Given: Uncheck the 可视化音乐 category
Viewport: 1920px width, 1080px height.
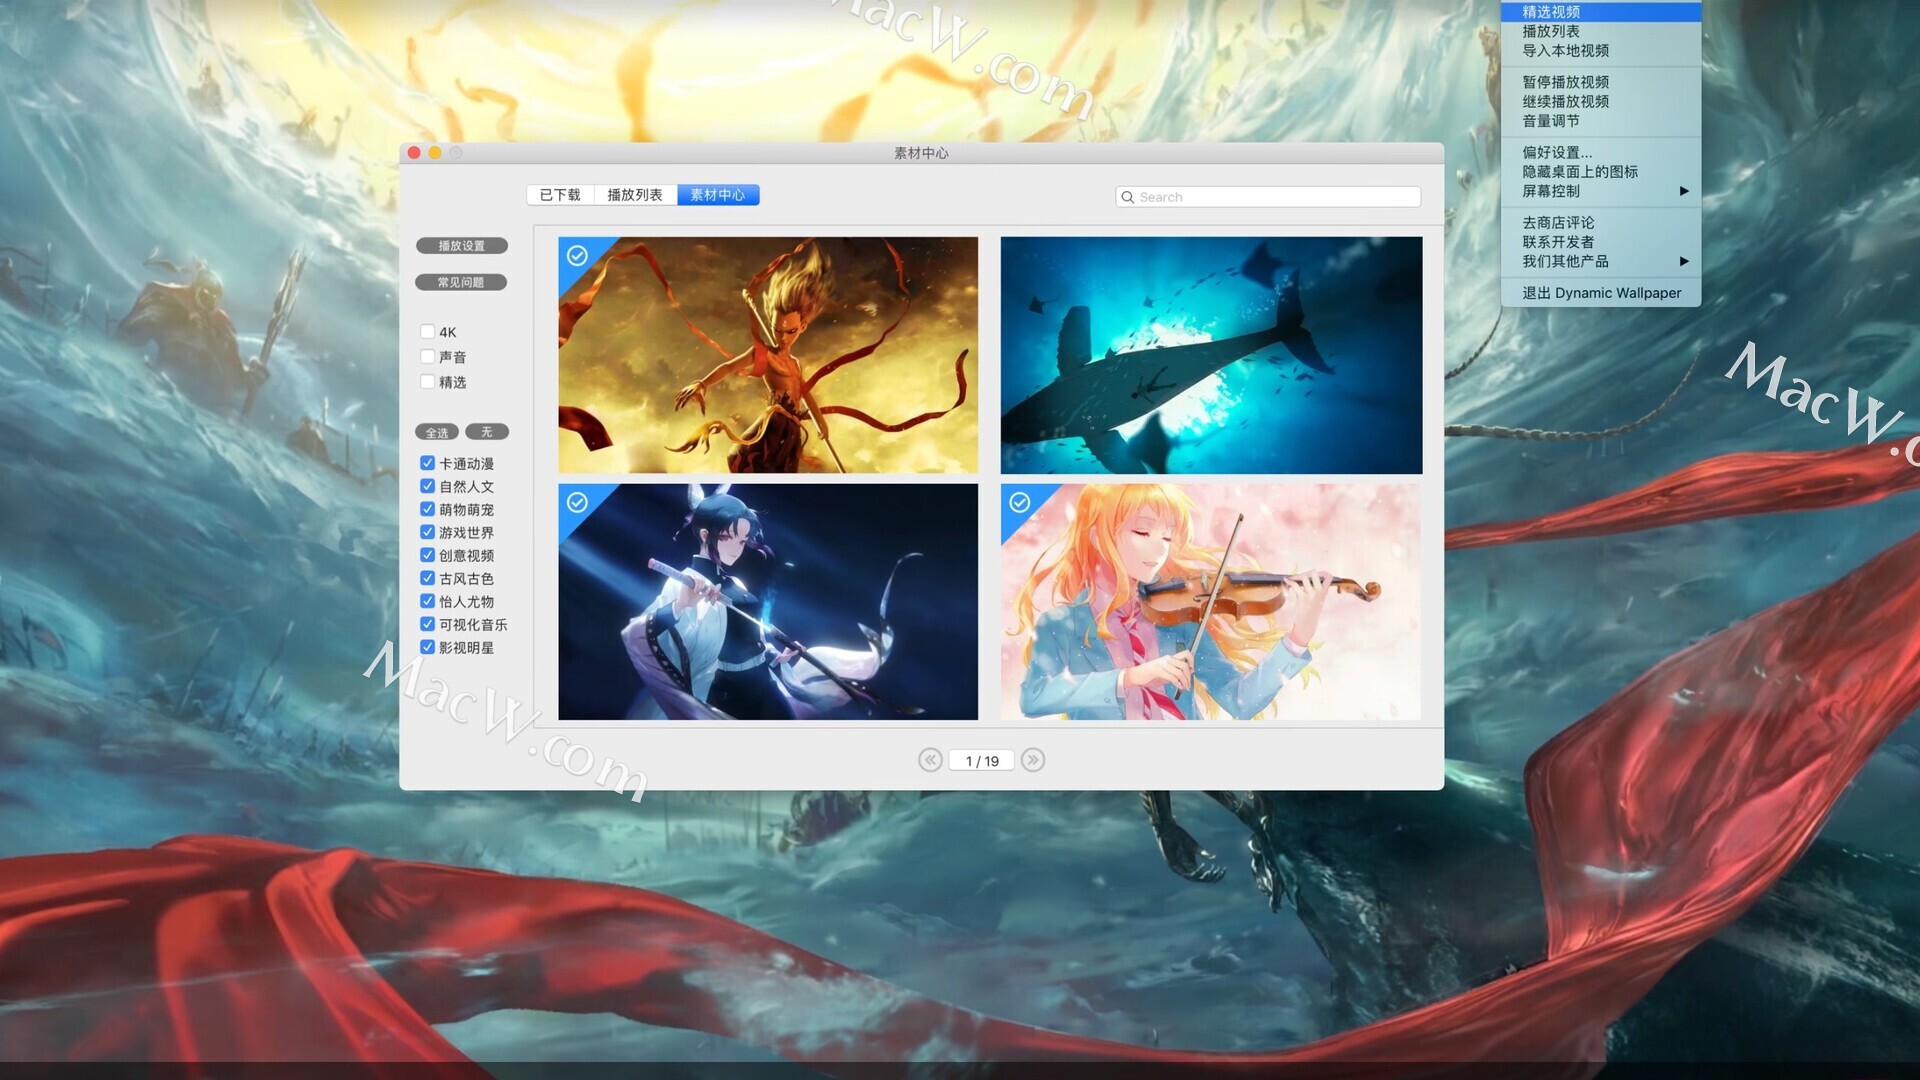Looking at the screenshot, I should tap(427, 624).
